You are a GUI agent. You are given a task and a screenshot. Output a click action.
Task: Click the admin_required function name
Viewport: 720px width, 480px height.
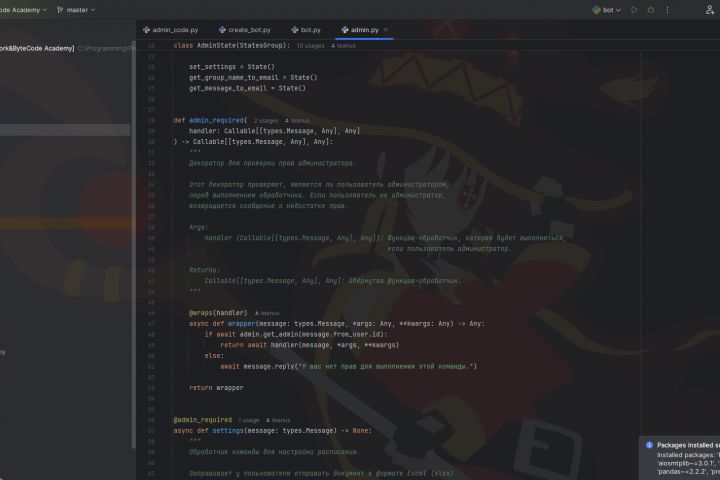tap(216, 120)
